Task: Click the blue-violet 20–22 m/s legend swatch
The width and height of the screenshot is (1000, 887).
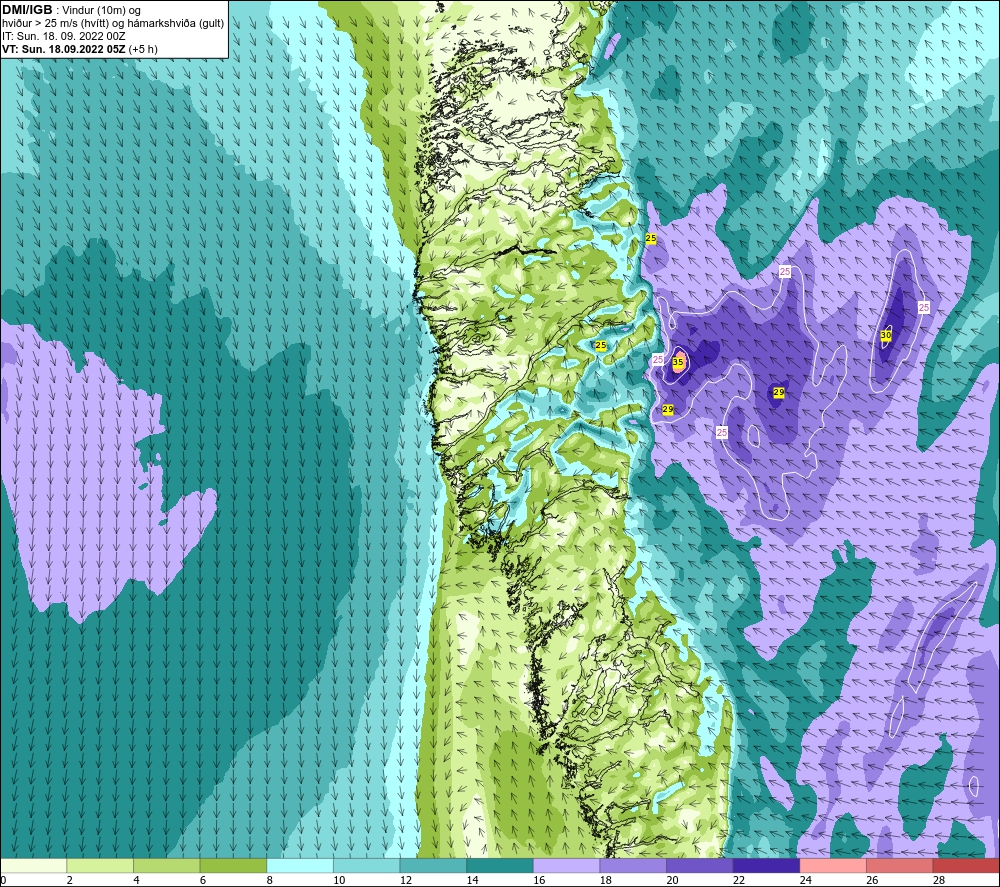Action: [700, 865]
